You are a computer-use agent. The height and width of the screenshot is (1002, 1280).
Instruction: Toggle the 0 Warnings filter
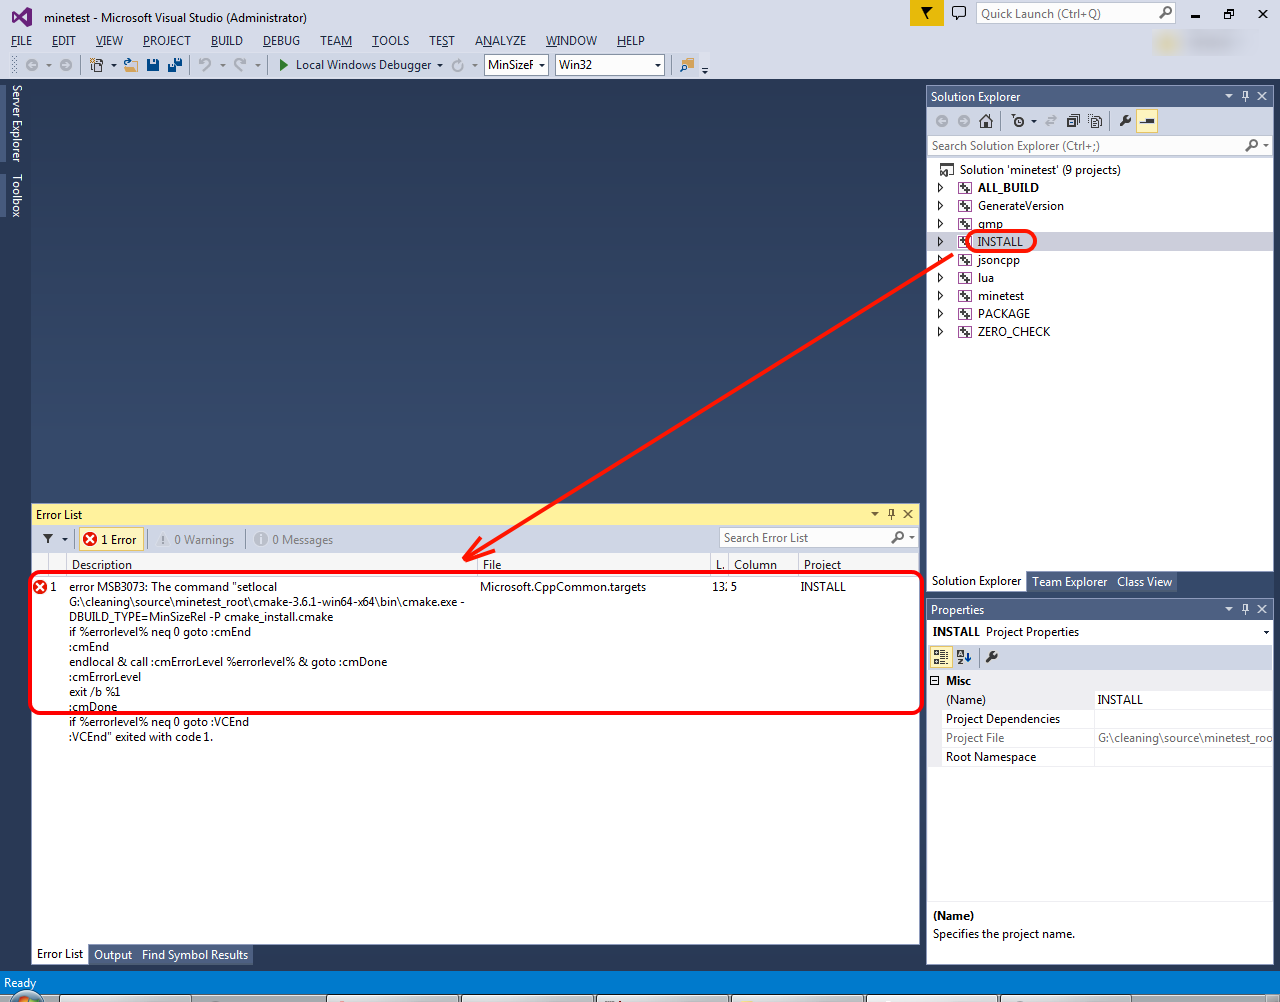click(x=197, y=539)
